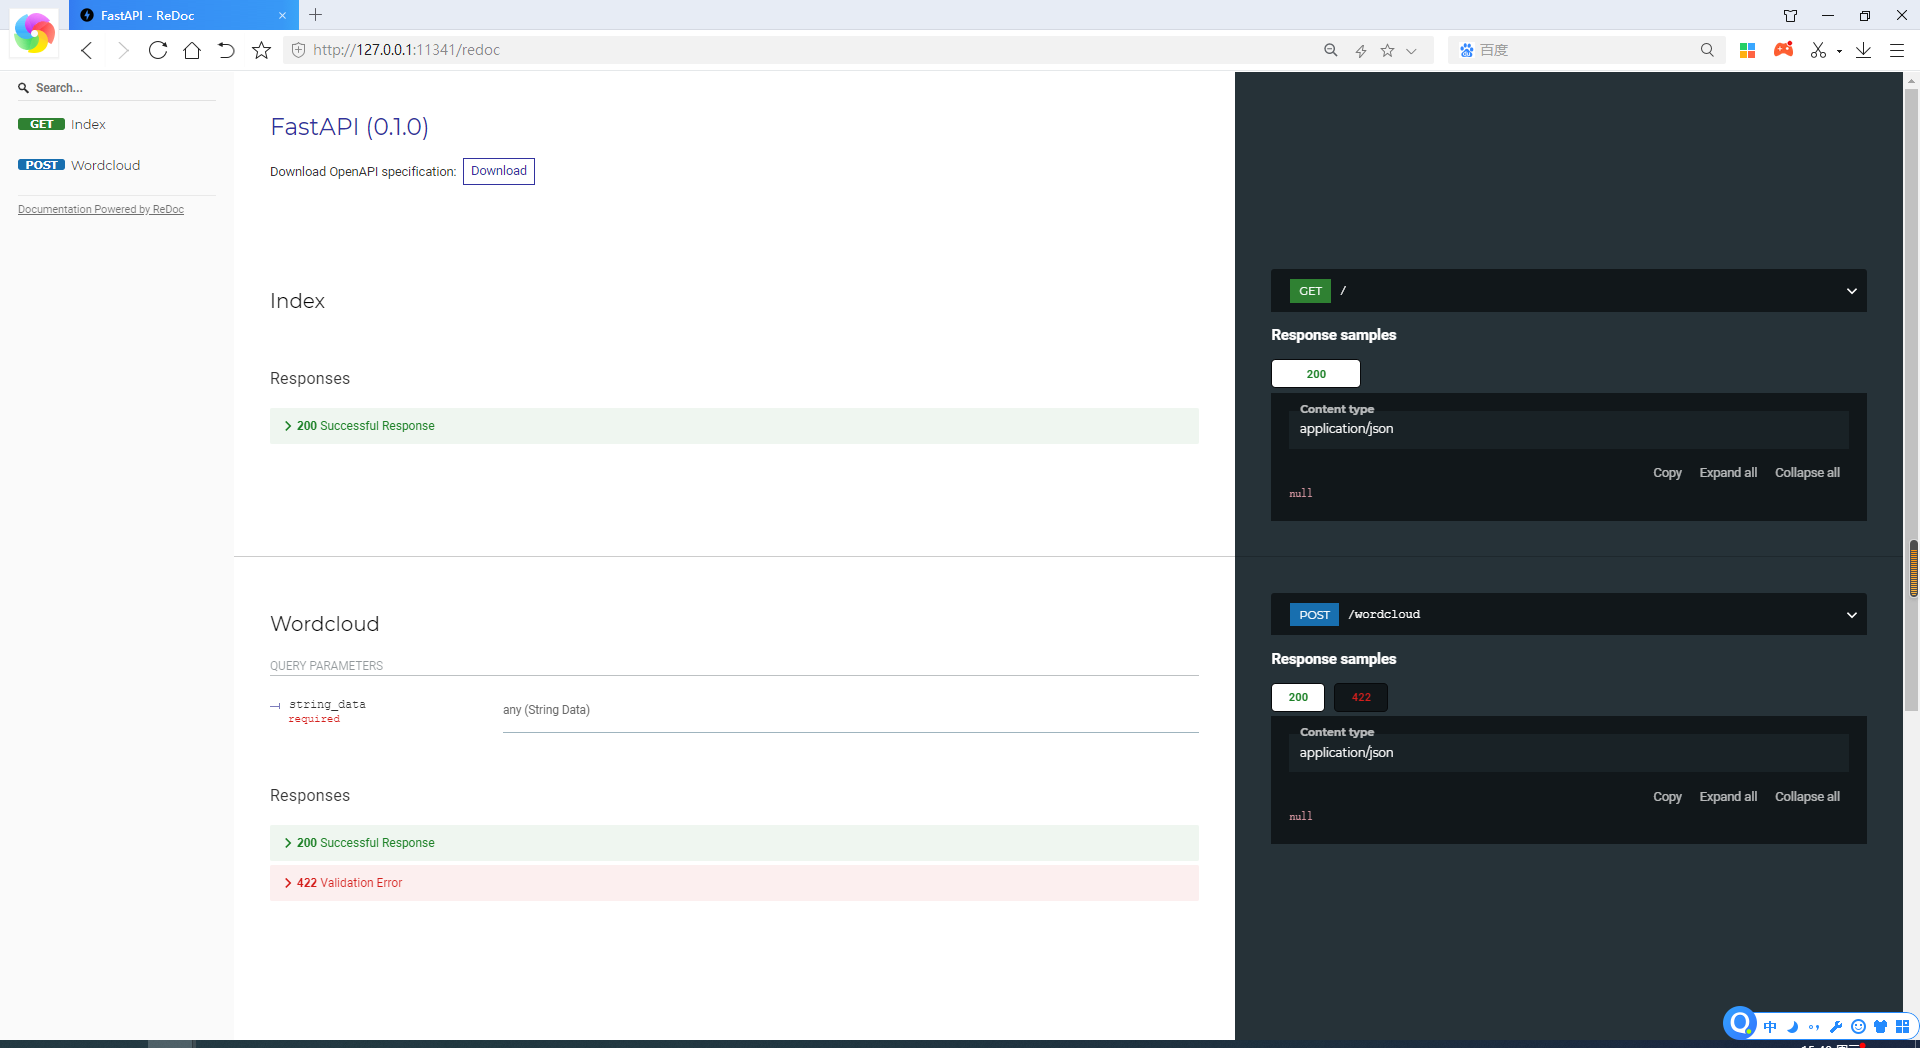Click the search icon in the Baidu search box
This screenshot has height=1048, width=1920.
1707,50
